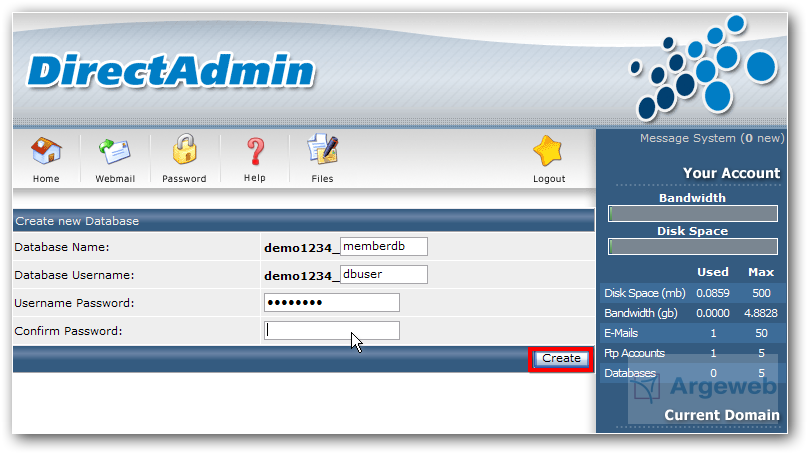808x454 pixels.
Task: Click the Home label
Action: (x=46, y=179)
